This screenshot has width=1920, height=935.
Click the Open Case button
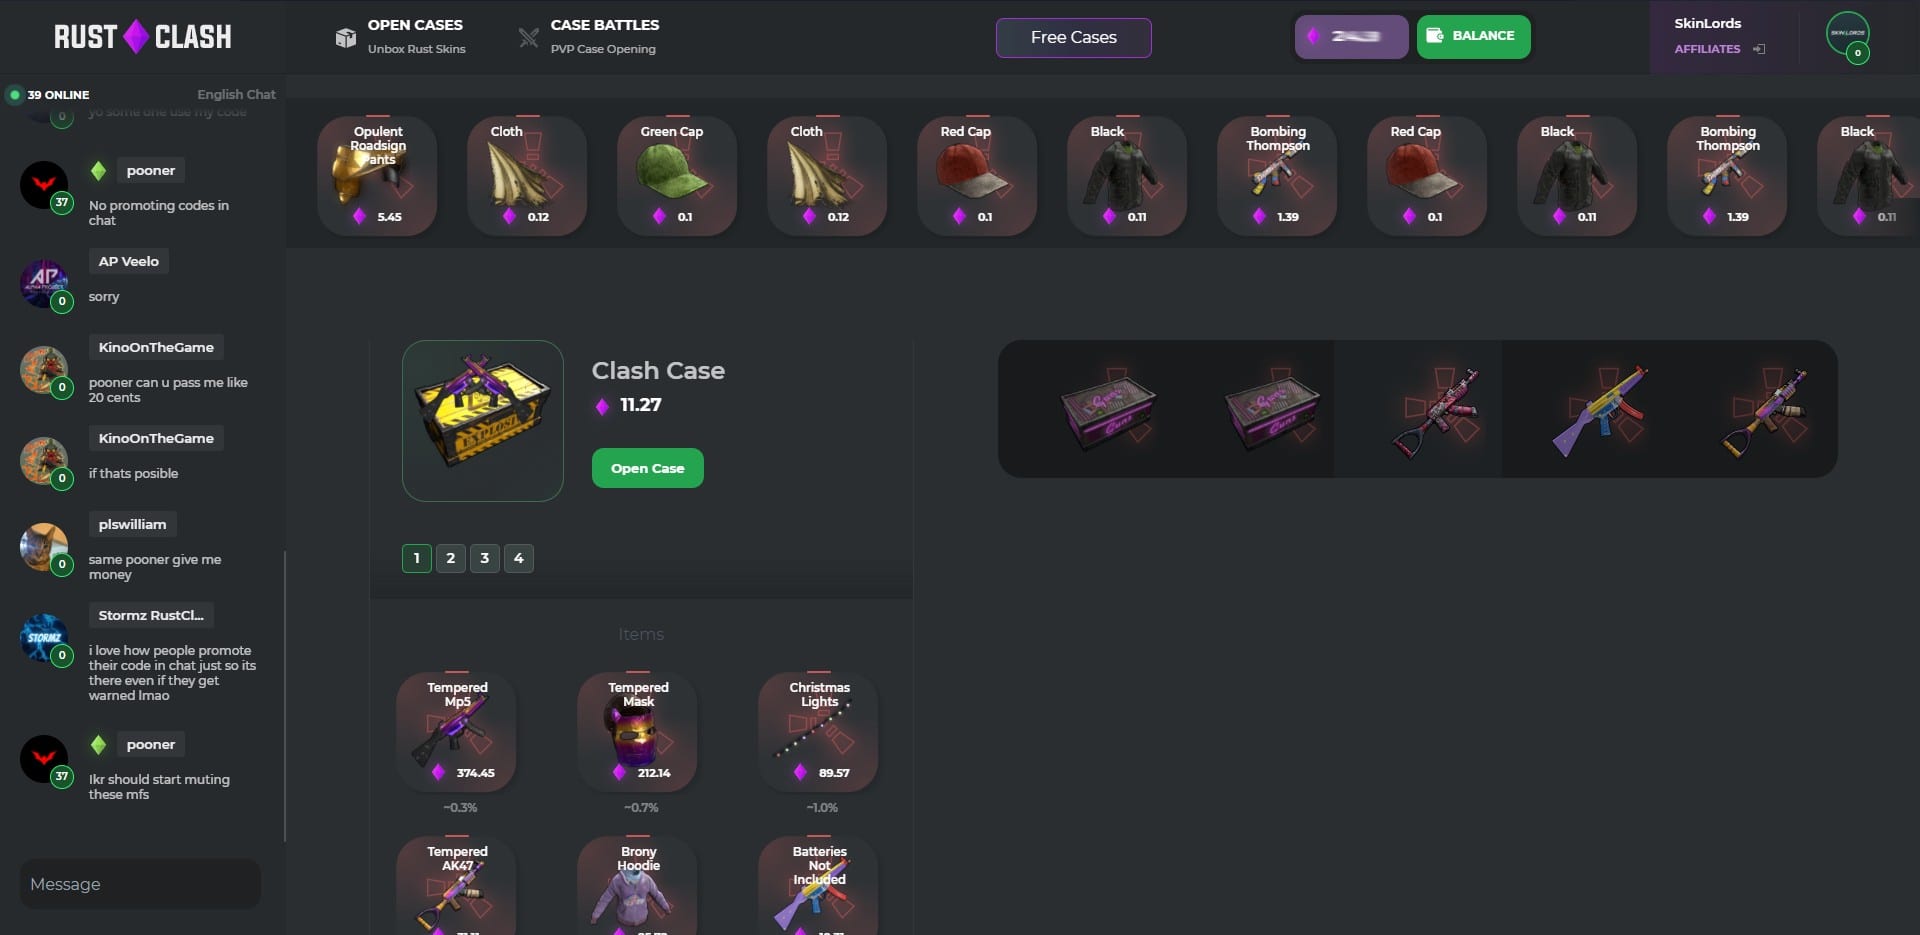pos(647,468)
